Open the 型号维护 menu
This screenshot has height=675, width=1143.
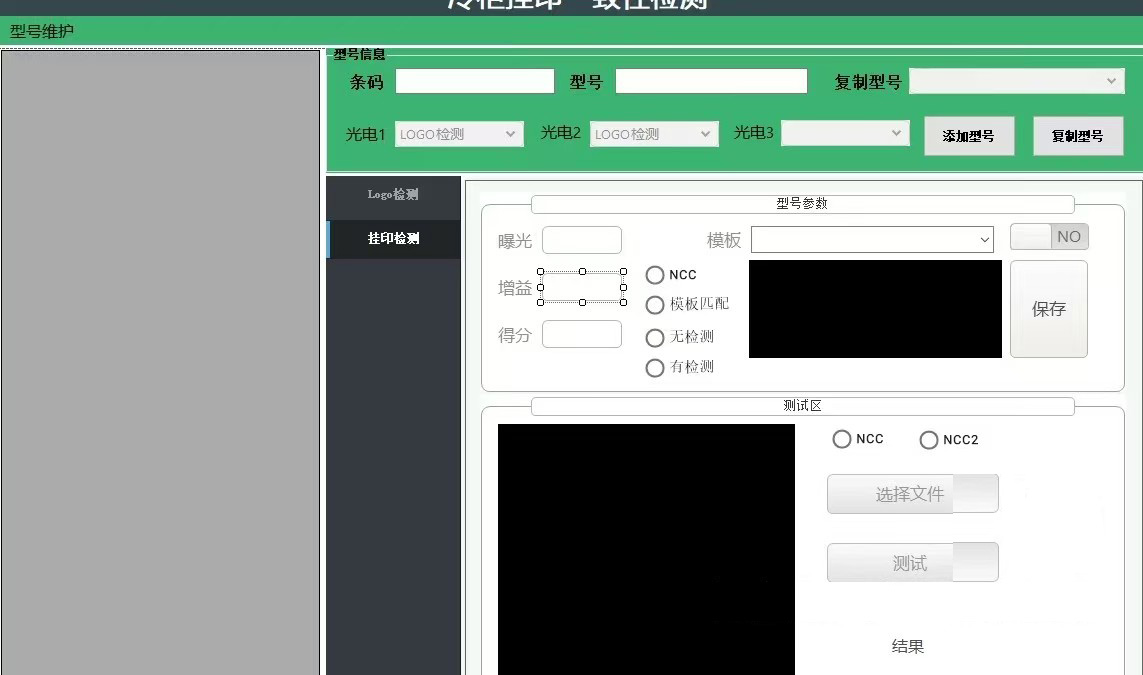click(x=42, y=31)
